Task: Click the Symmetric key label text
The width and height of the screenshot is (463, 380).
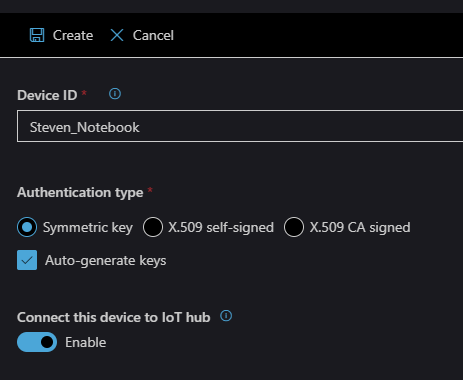Action: [x=88, y=228]
